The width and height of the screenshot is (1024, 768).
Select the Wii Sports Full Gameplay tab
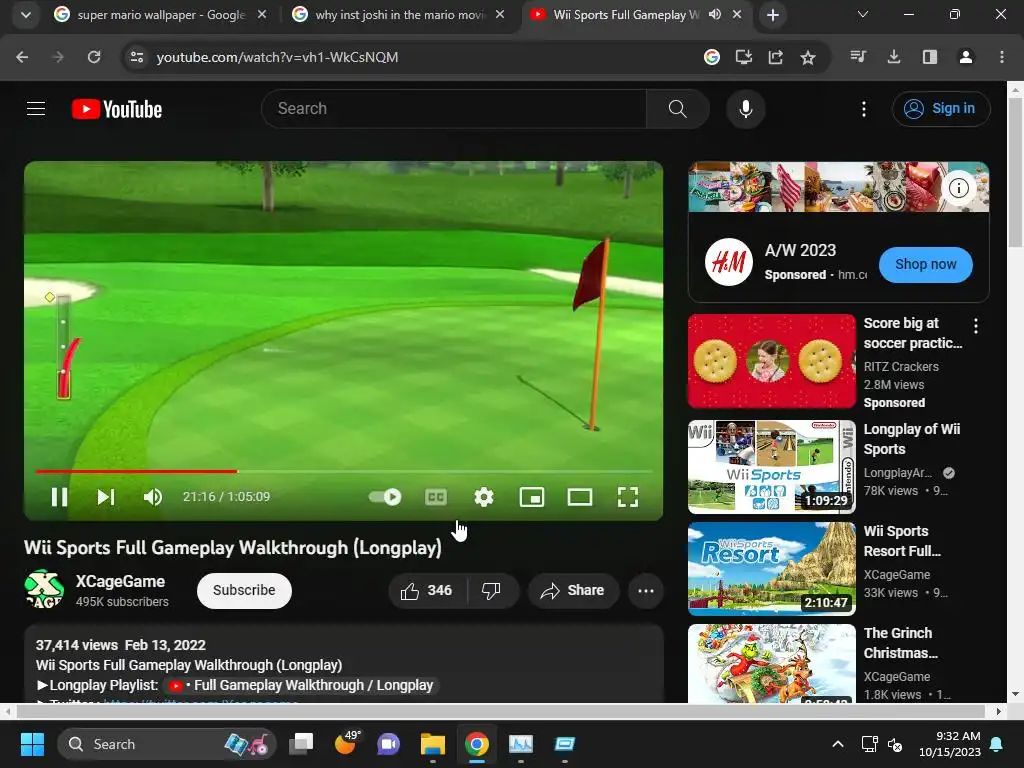click(625, 15)
